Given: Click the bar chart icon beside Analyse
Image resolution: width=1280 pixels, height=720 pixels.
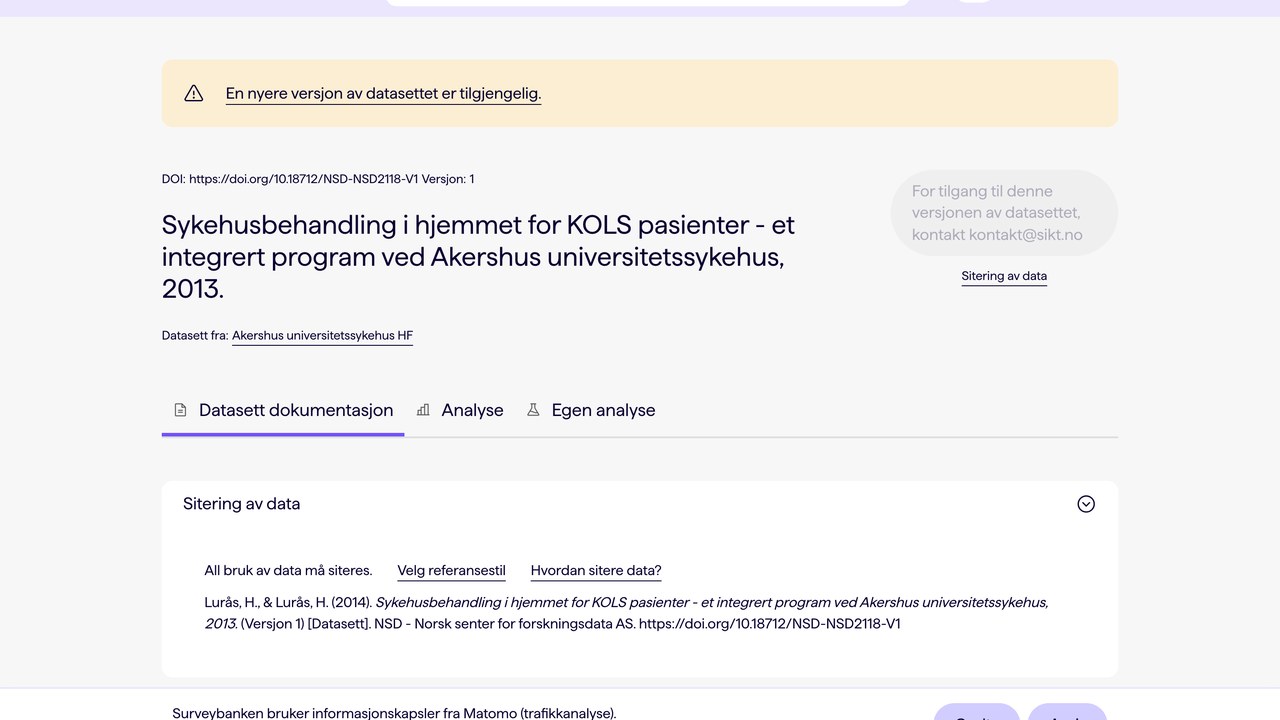Looking at the screenshot, I should 423,410.
